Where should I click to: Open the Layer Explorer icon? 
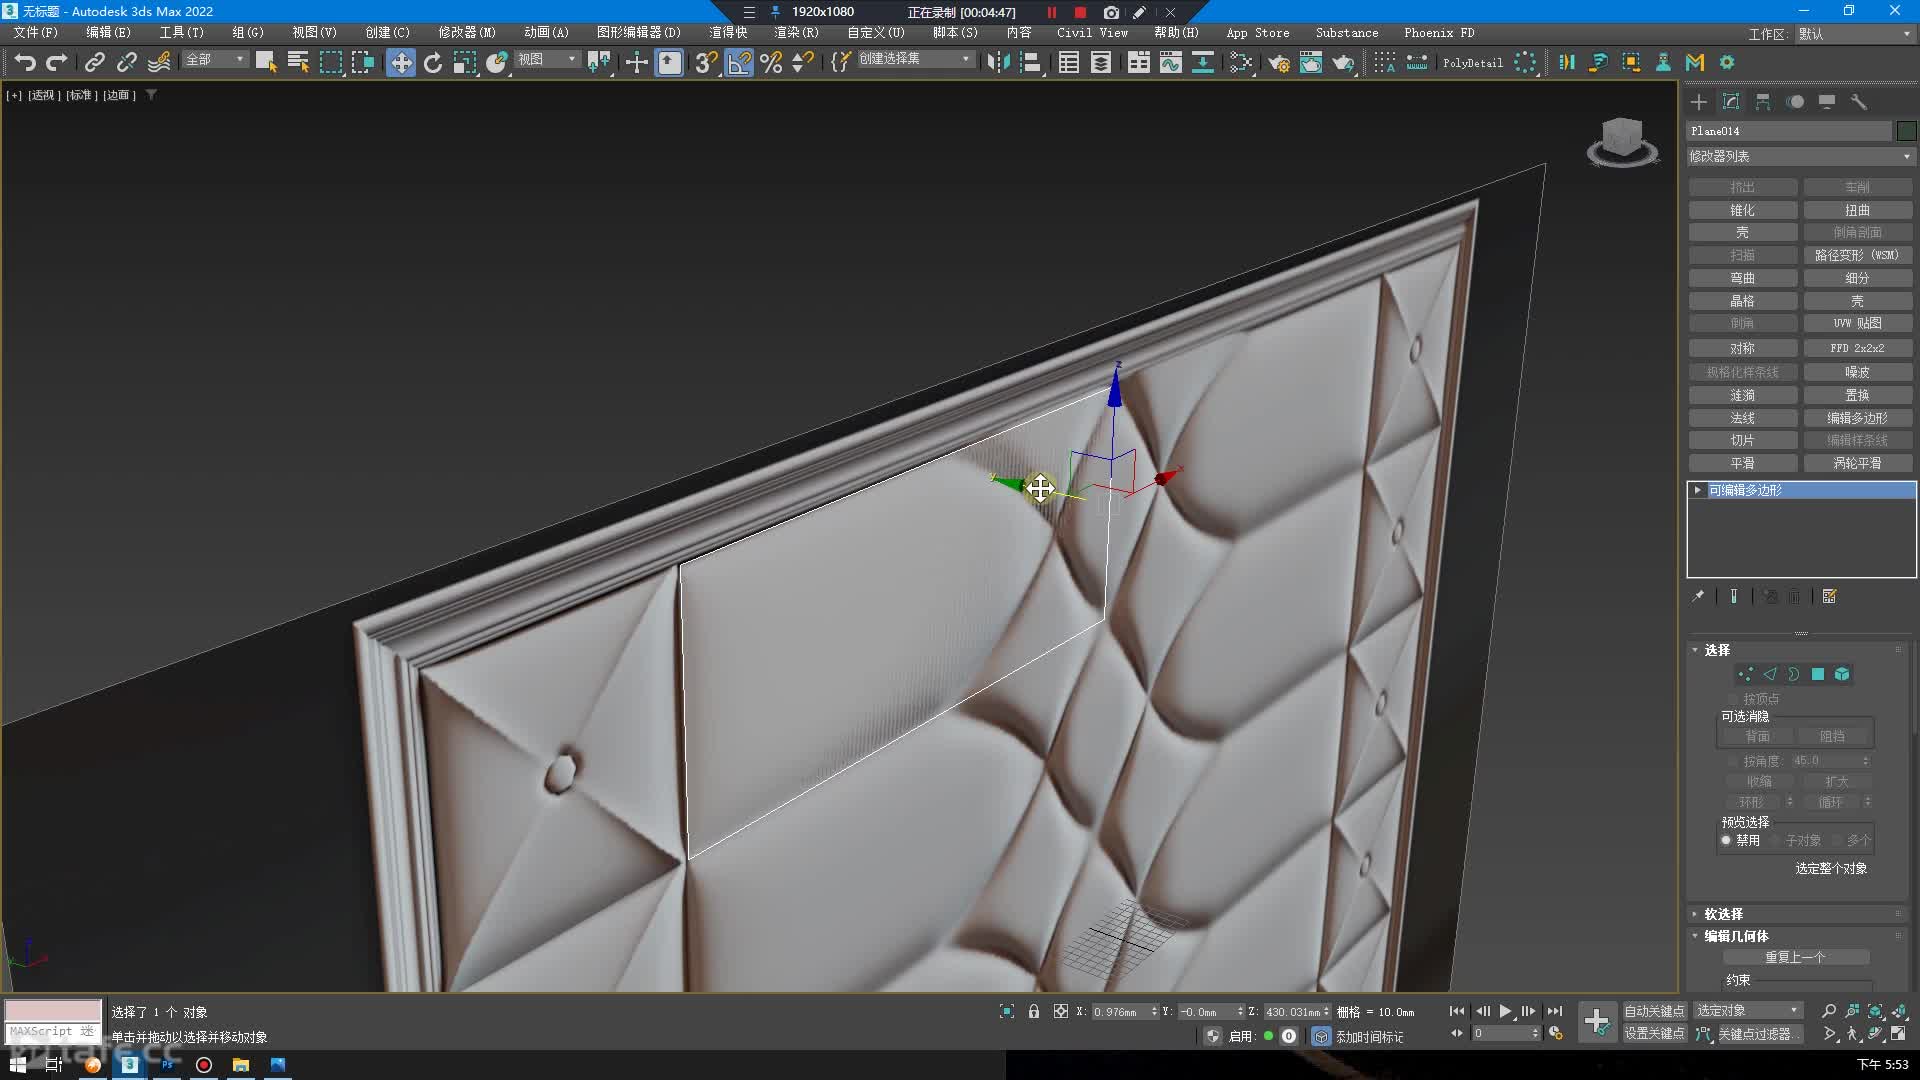[x=1101, y=62]
